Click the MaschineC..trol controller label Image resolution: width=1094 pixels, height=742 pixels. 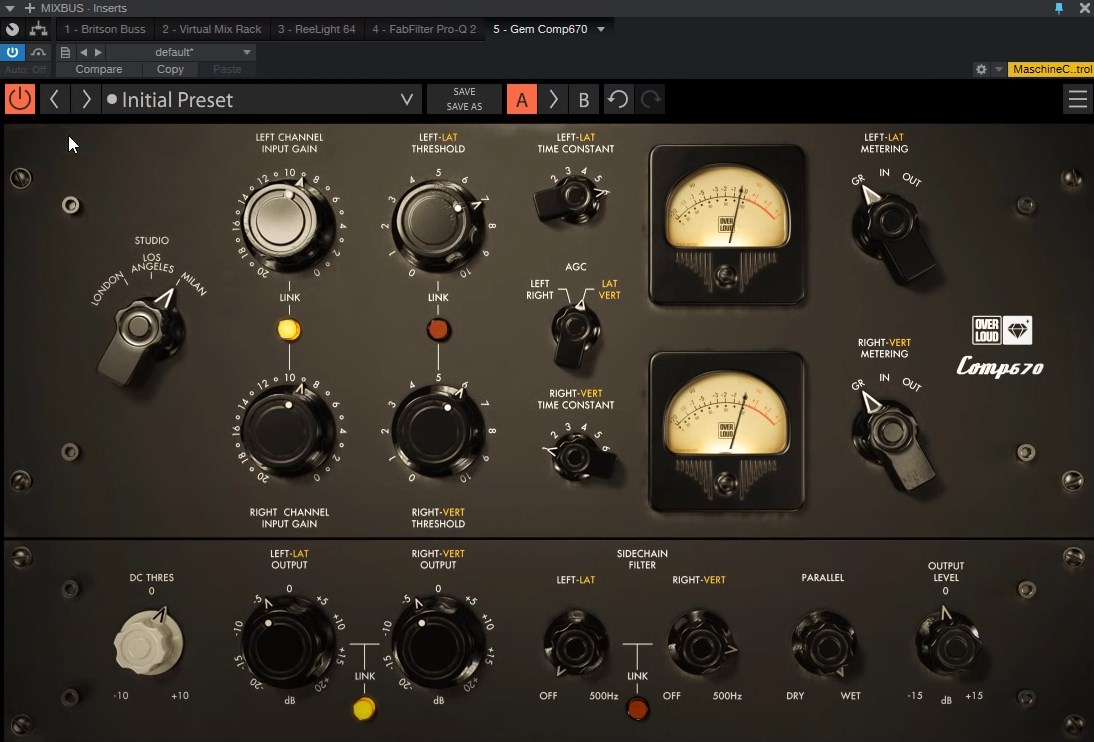coord(1051,69)
